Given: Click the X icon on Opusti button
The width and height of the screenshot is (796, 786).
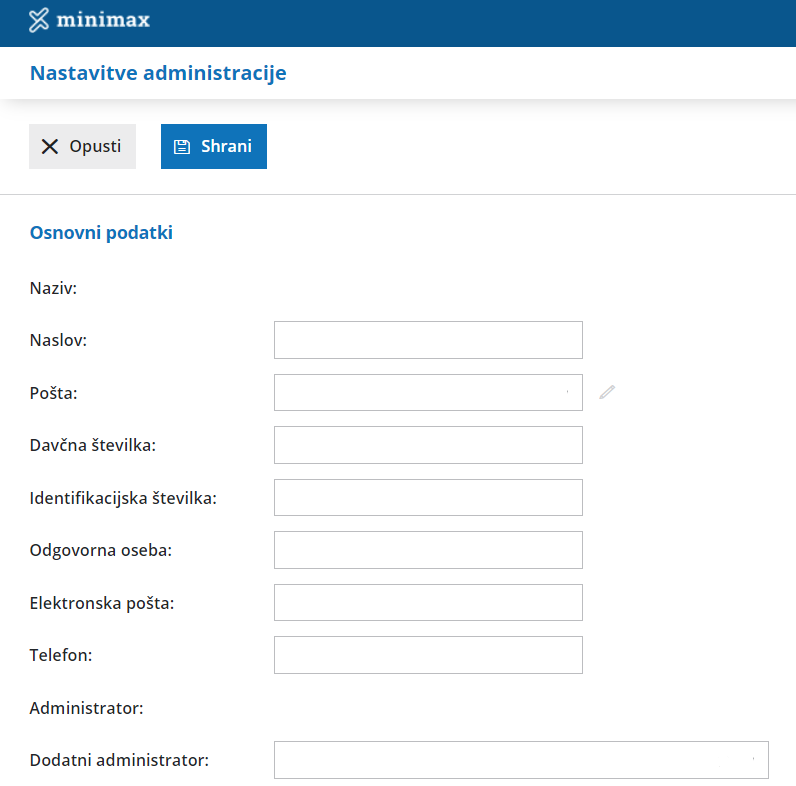Looking at the screenshot, I should coord(50,146).
